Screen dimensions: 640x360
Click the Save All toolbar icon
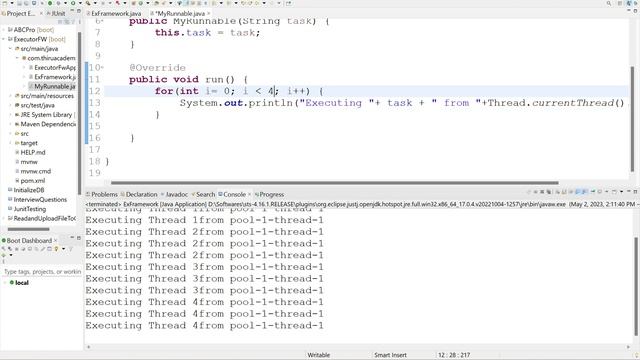pyautogui.click(x=26, y=3)
